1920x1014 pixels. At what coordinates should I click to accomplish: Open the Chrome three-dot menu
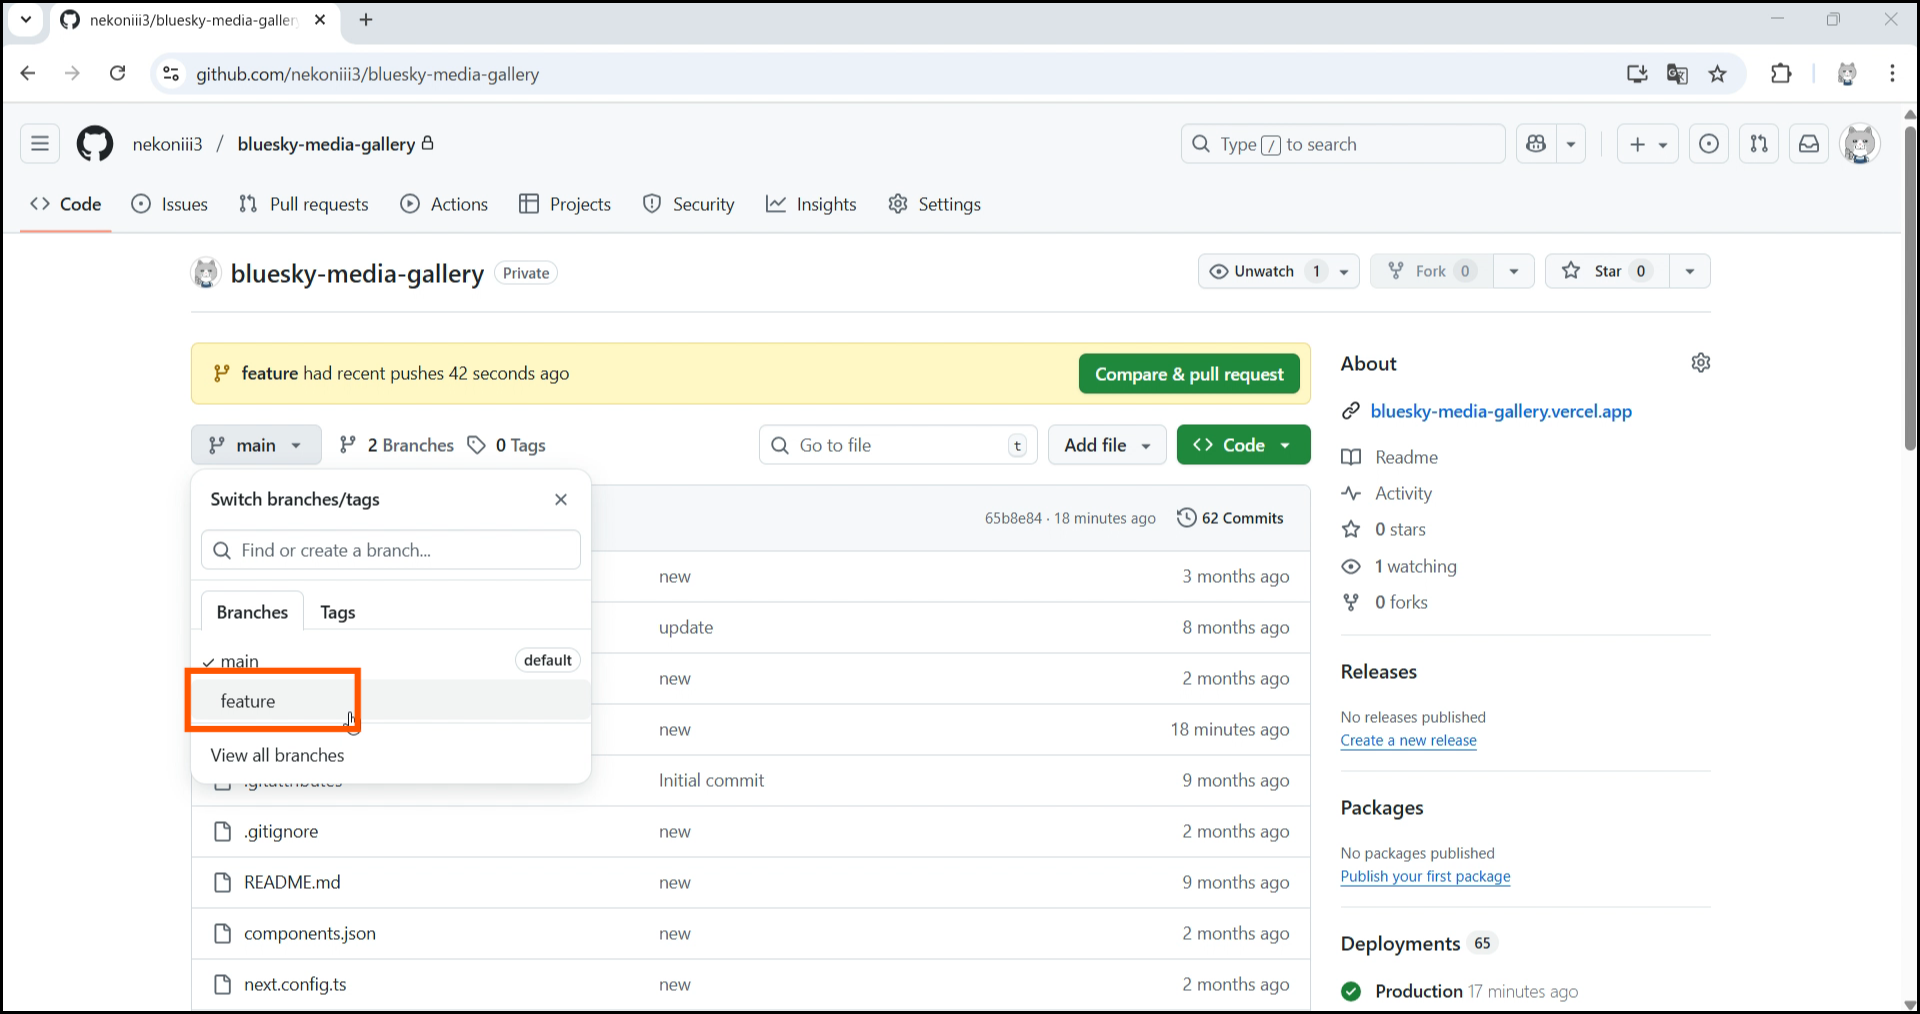[x=1892, y=74]
